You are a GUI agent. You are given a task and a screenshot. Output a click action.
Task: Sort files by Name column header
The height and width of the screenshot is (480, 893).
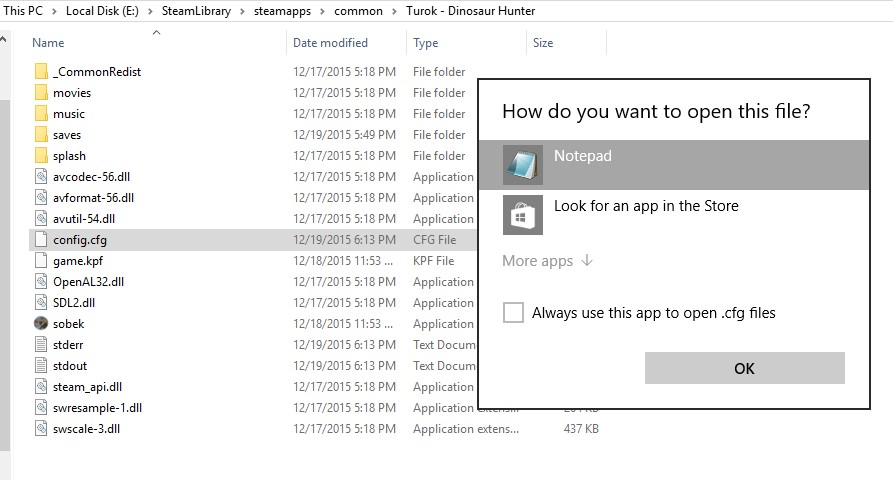pos(48,43)
